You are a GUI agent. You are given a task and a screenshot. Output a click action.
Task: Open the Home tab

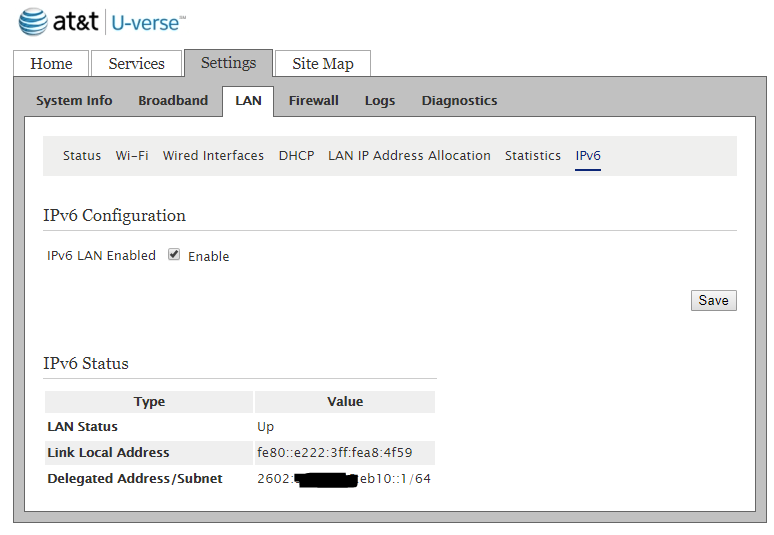(x=51, y=64)
